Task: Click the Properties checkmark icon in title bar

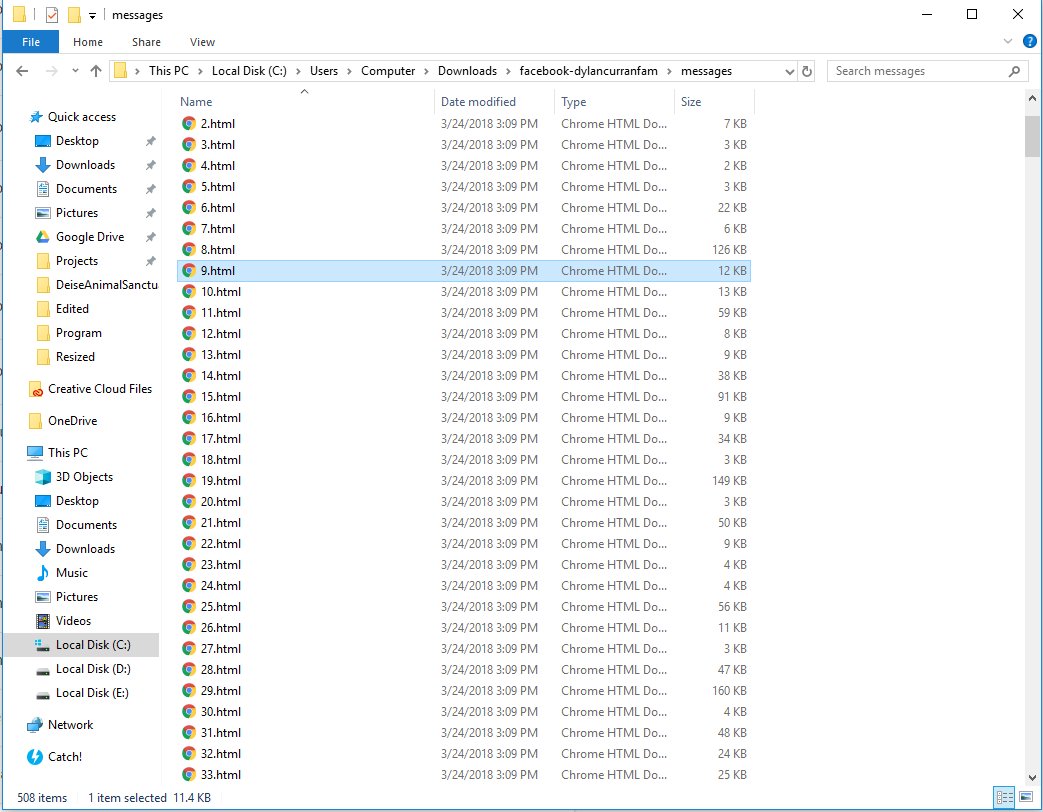Action: point(52,15)
